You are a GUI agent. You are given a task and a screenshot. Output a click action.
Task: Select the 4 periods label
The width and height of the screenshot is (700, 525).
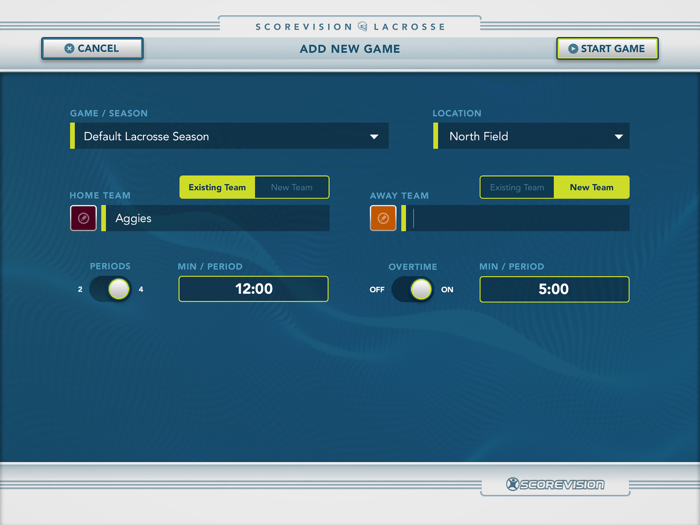click(x=141, y=289)
